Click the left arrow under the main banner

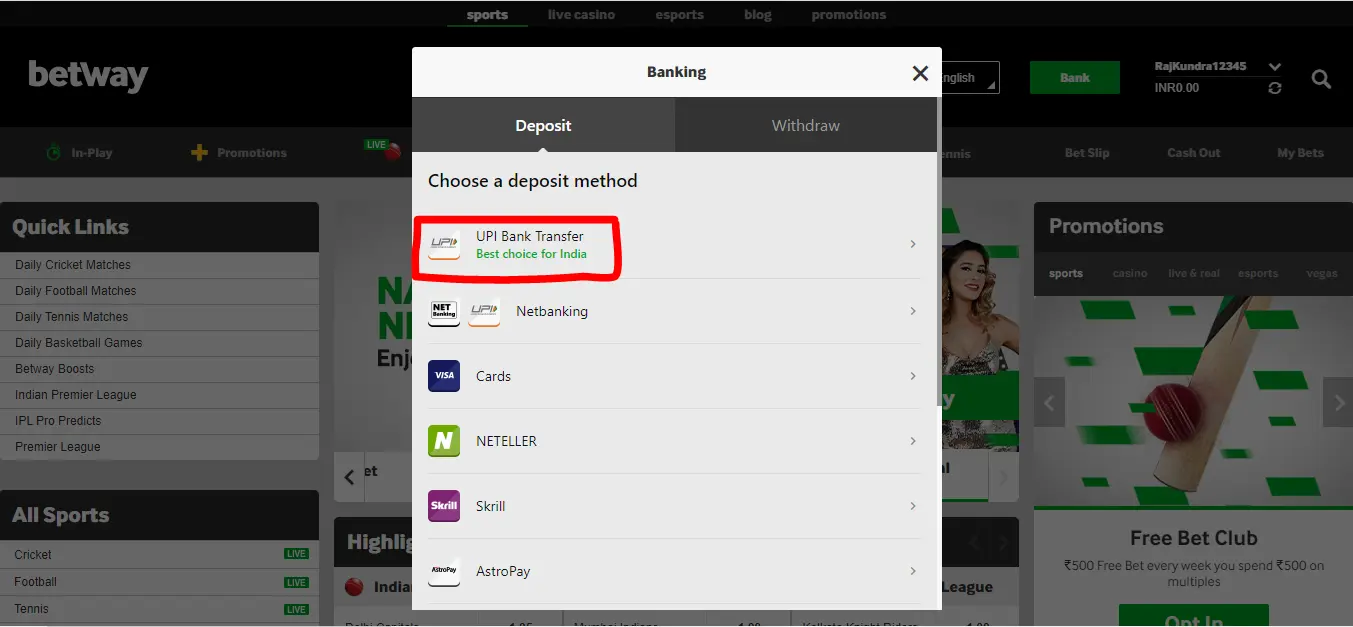(x=349, y=477)
